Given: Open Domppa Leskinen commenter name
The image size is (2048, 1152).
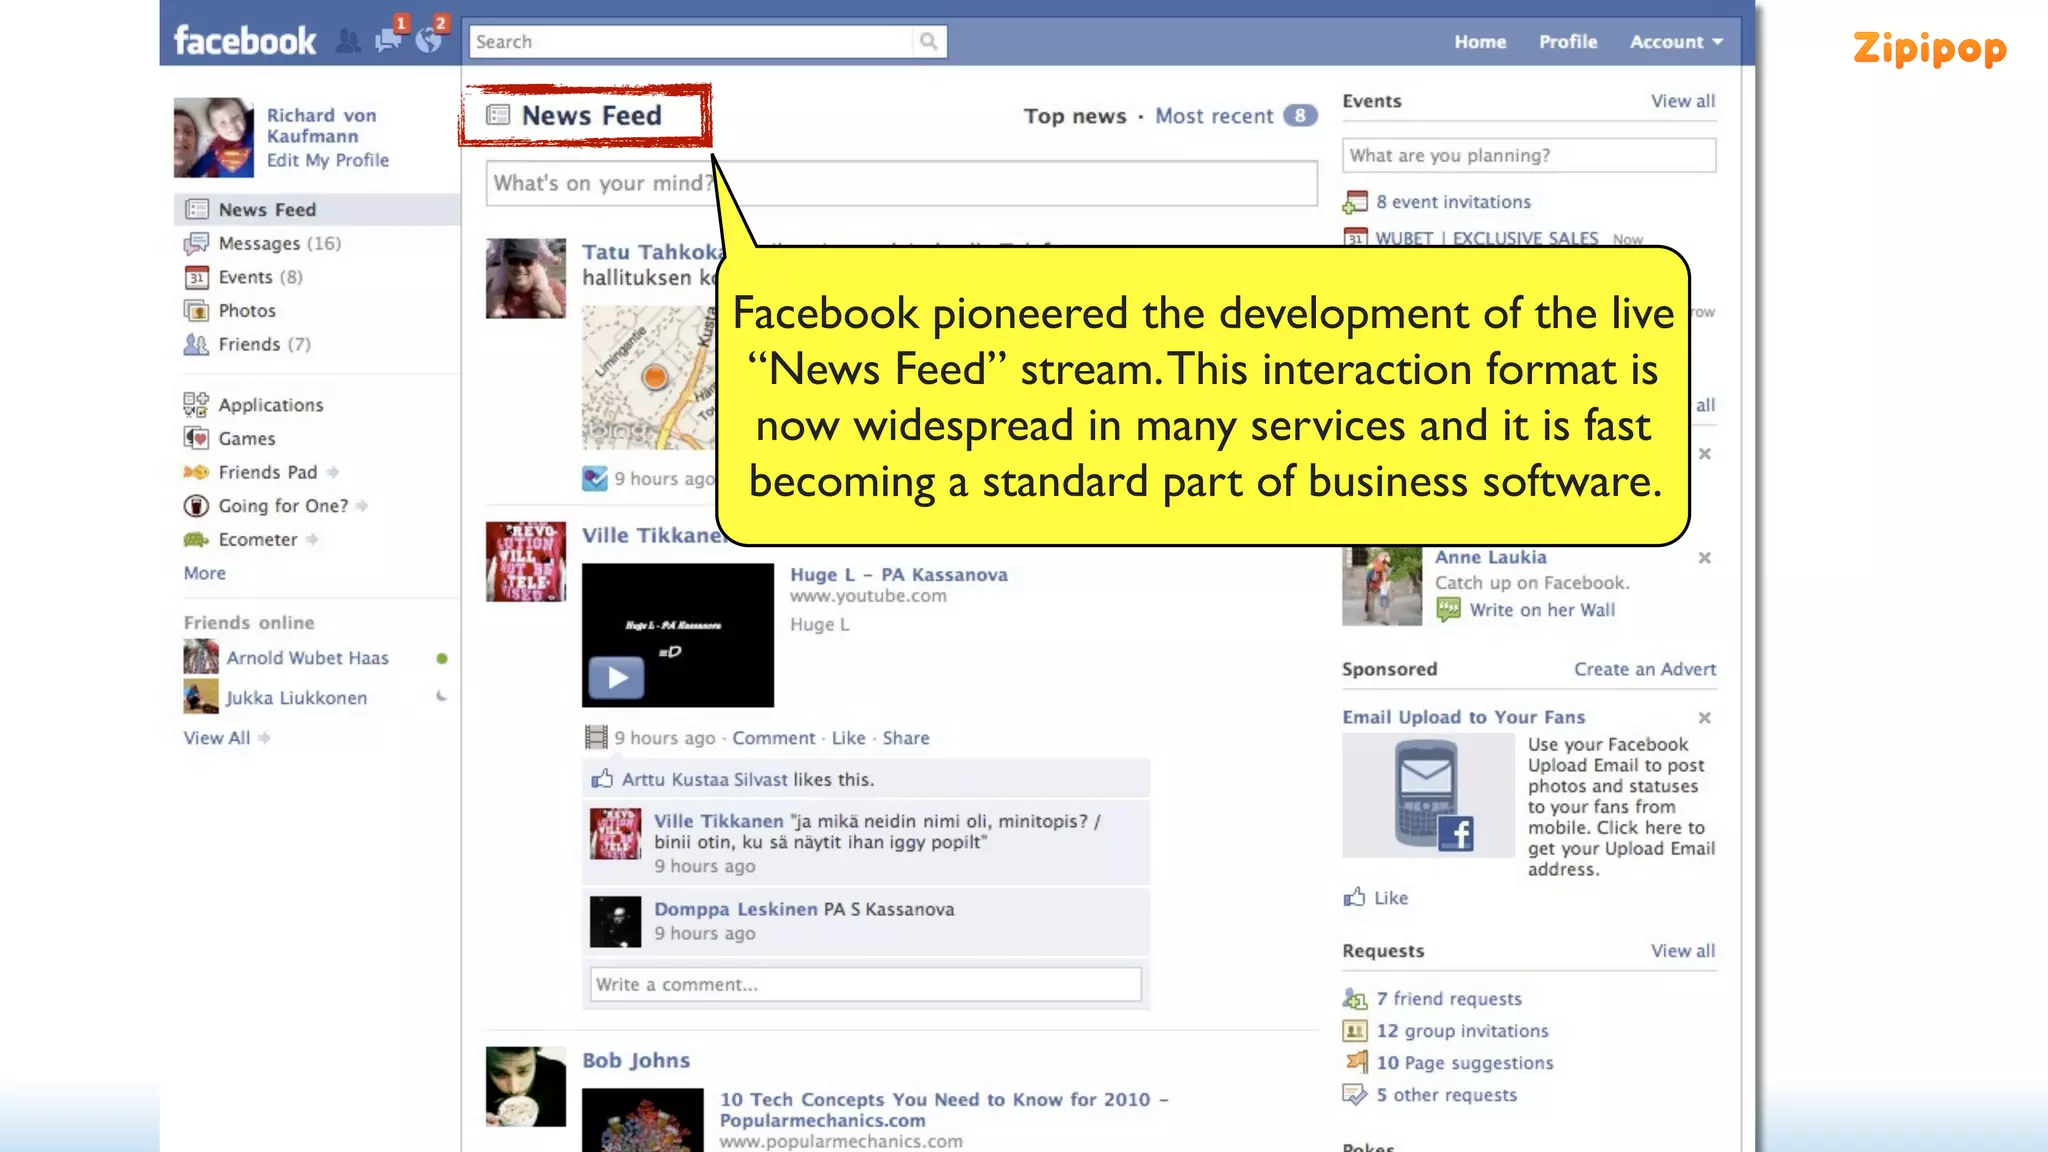Looking at the screenshot, I should click(x=736, y=909).
